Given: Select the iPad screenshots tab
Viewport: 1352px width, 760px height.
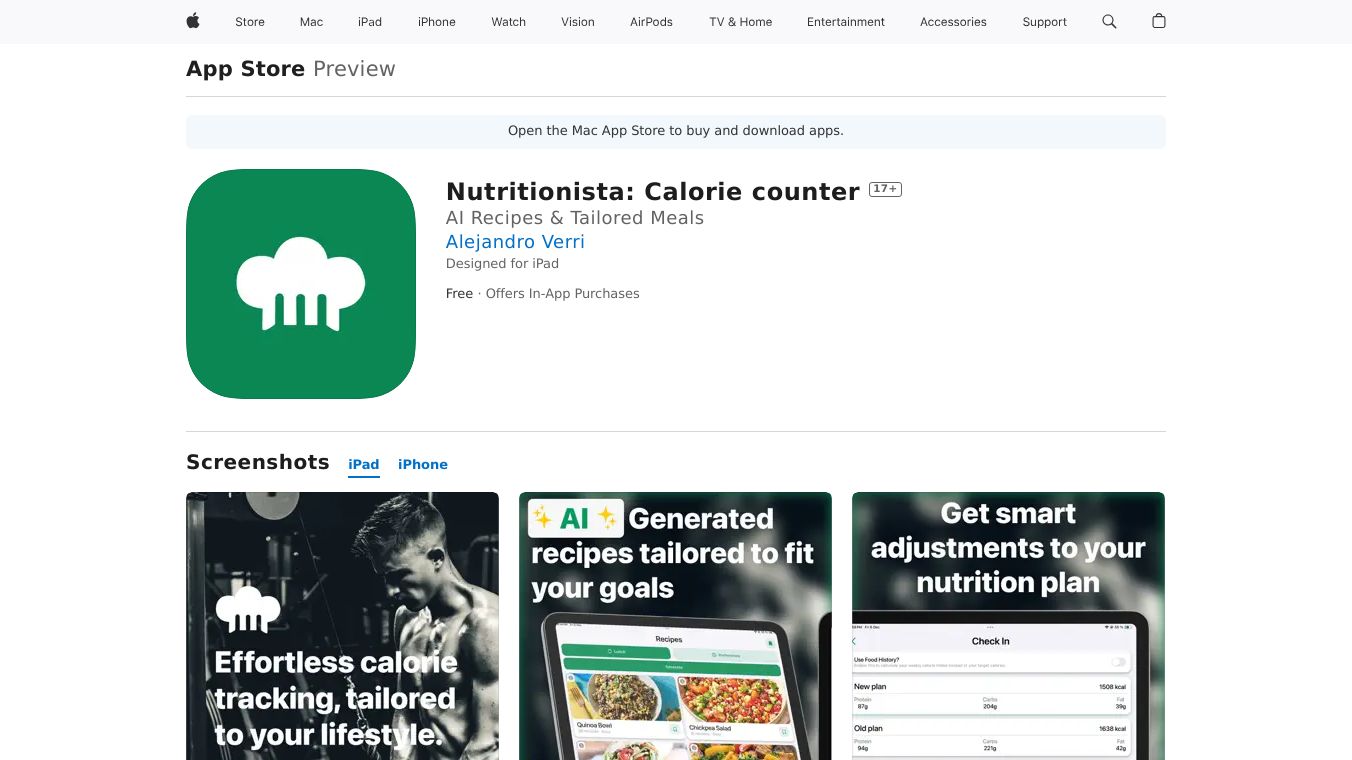Looking at the screenshot, I should click(x=364, y=464).
